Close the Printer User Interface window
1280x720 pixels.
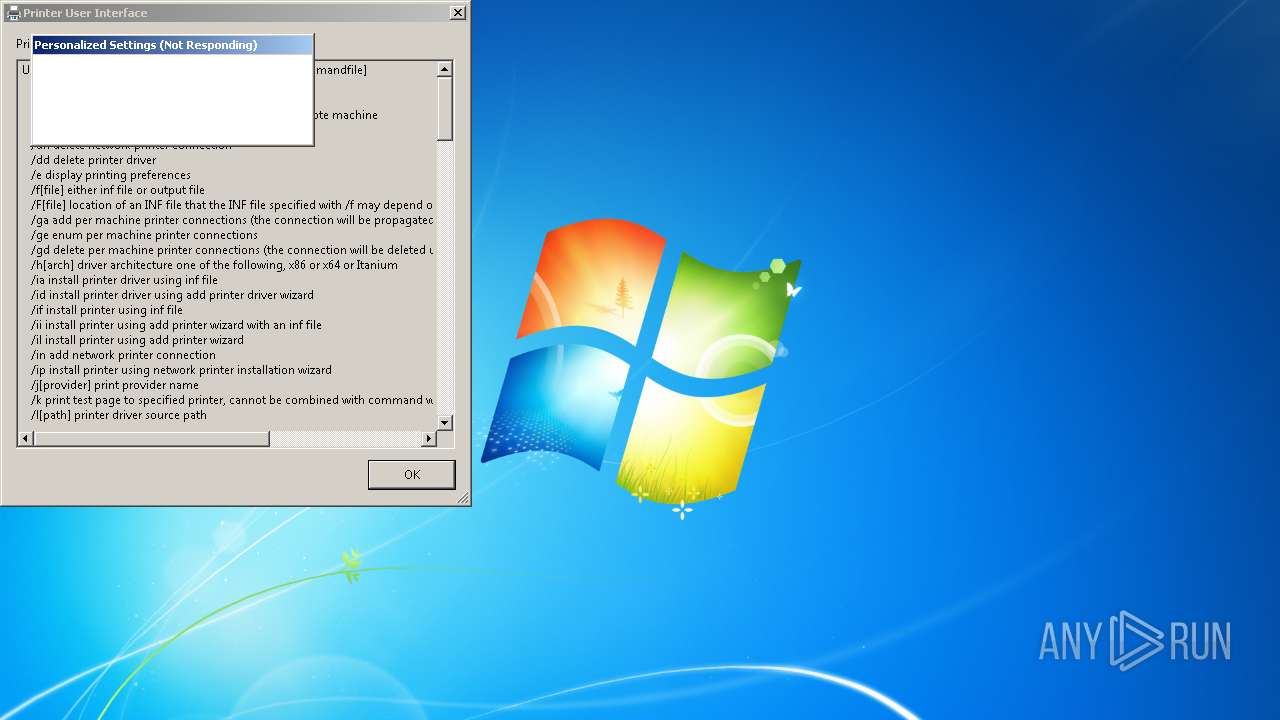tap(457, 13)
